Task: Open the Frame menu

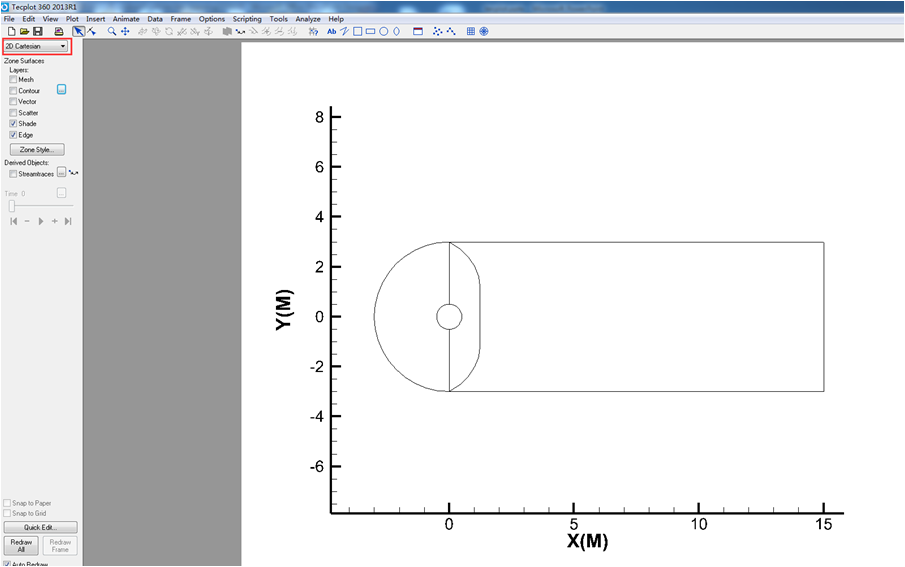Action: tap(181, 19)
